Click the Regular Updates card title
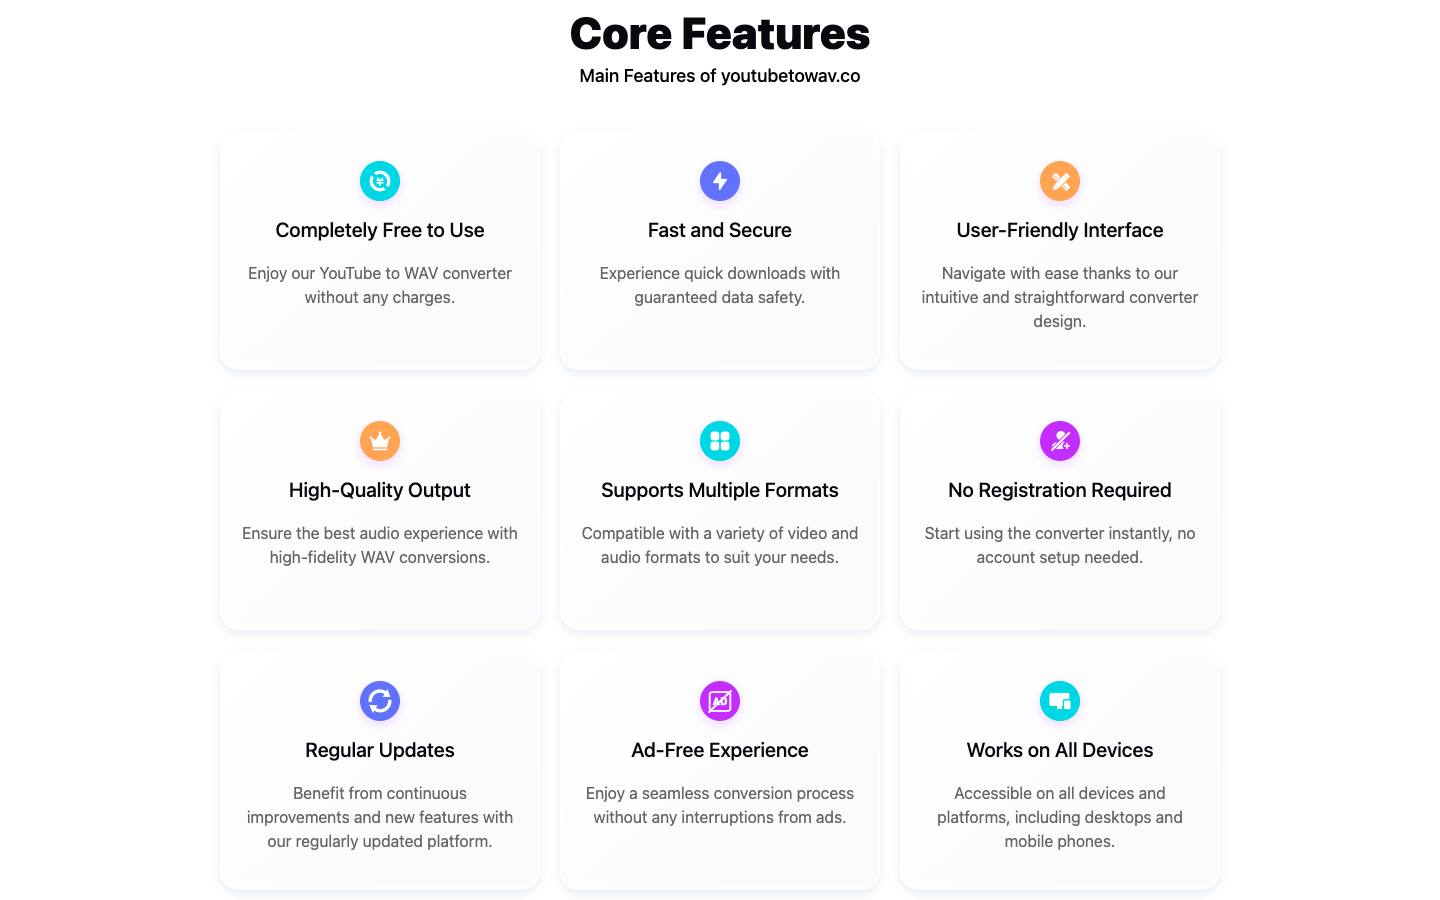The width and height of the screenshot is (1440, 900). point(380,750)
